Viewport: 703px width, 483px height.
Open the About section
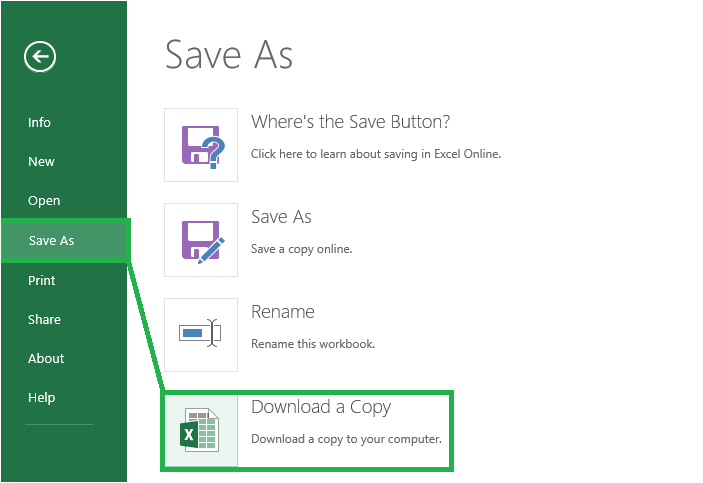pos(46,358)
